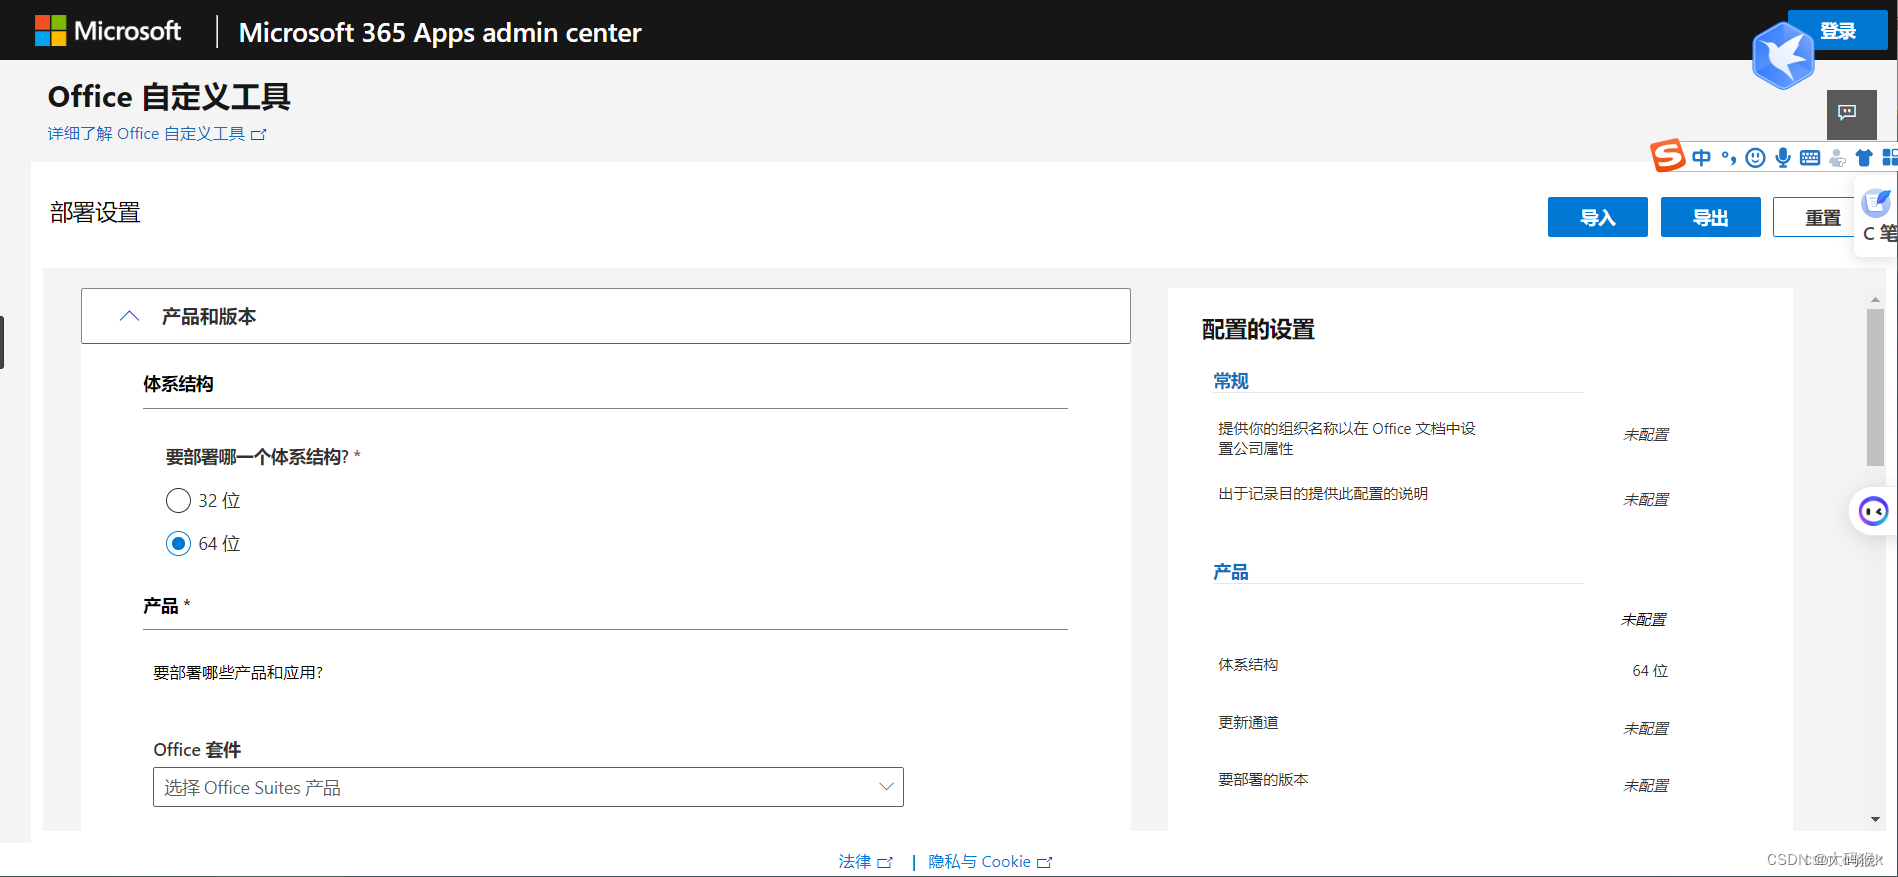This screenshot has height=877, width=1898.
Task: Click the microphone voice input icon
Action: coord(1783,158)
